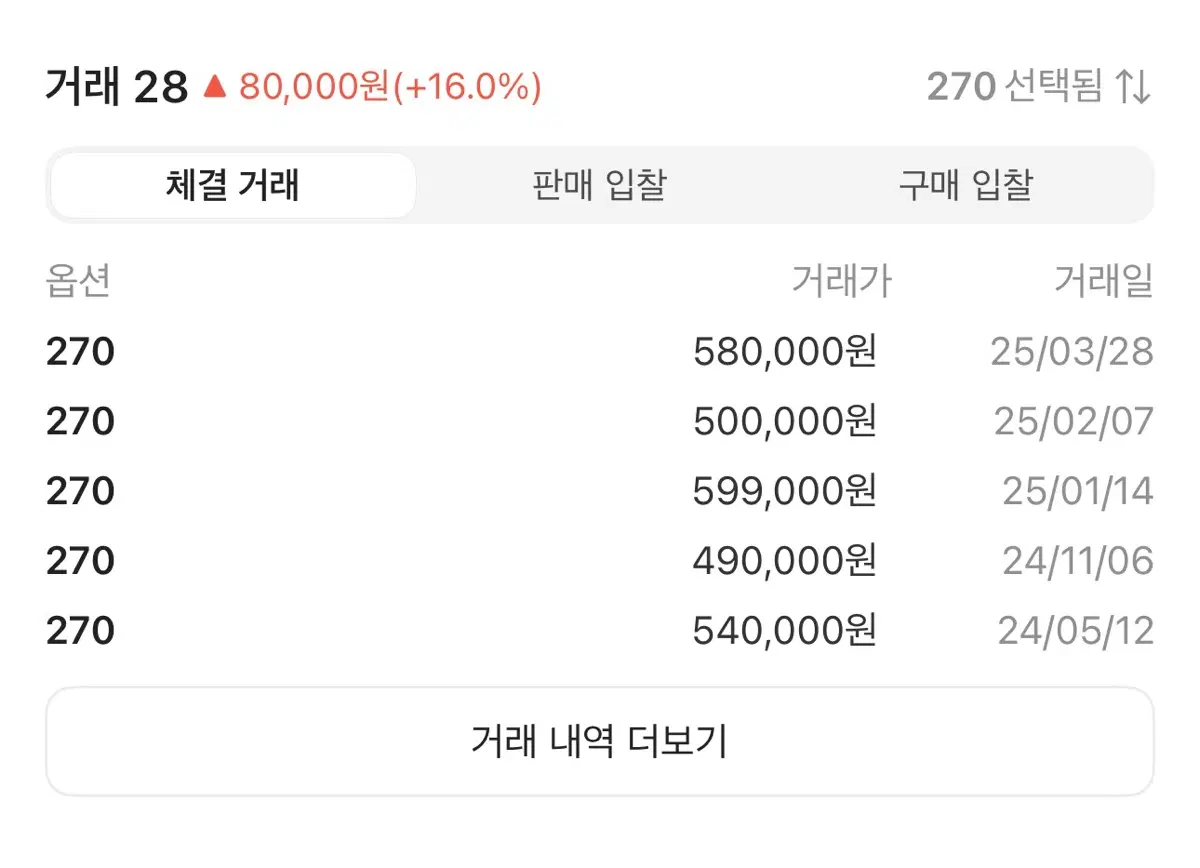Click the red price increase triangle icon
Viewport: 1200px width, 868px height.
pyautogui.click(x=215, y=88)
